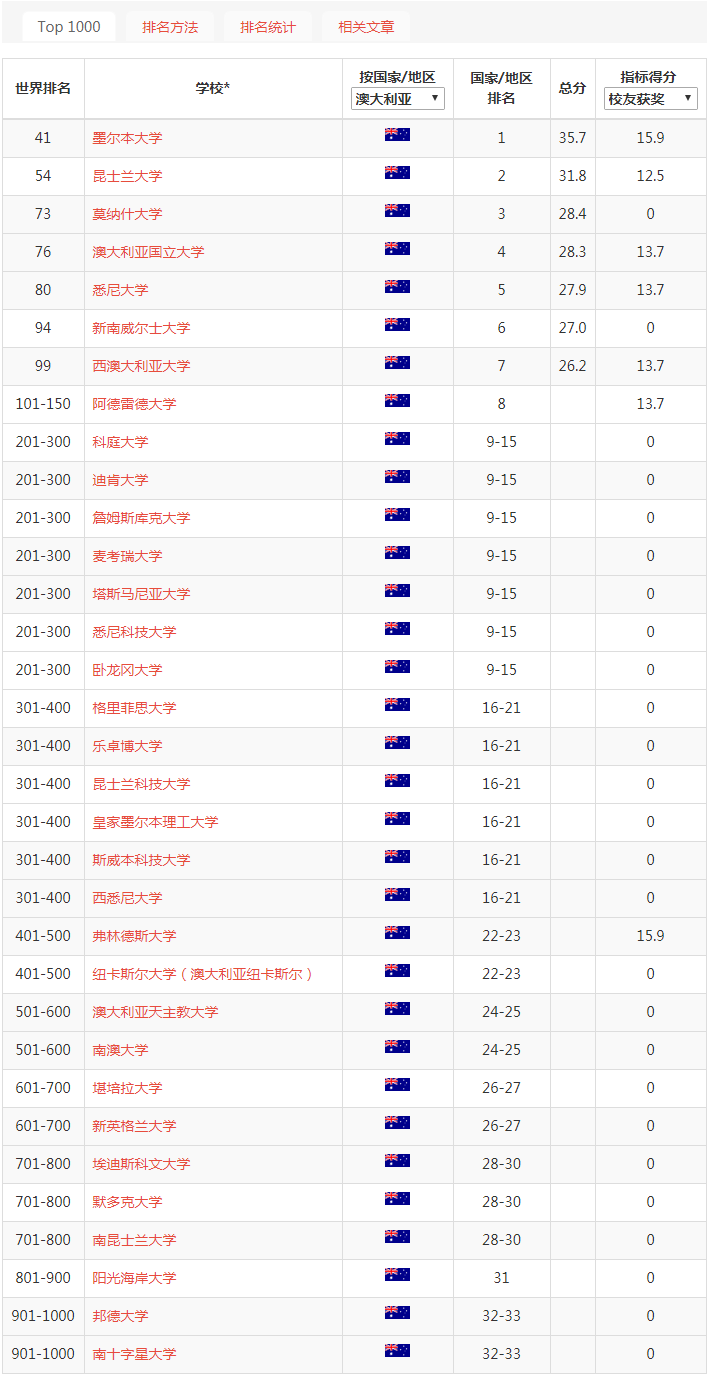The height and width of the screenshot is (1374, 707).
Task: Open the 莫纳什大学 link
Action: 127,214
